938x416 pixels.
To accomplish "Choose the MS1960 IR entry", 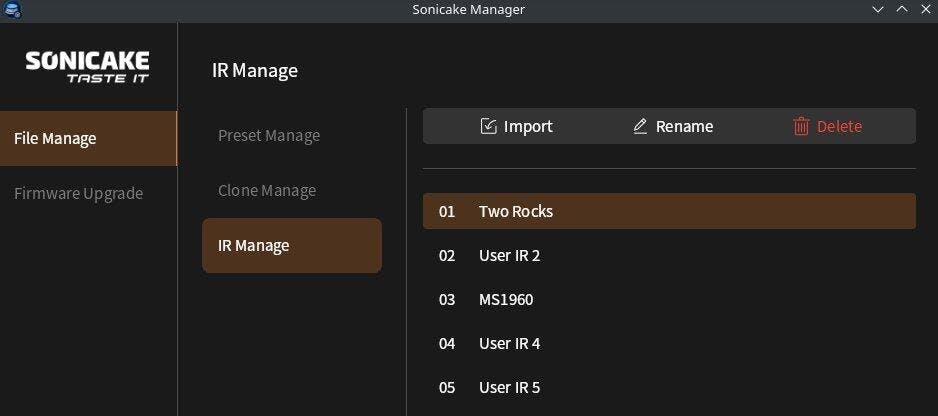I will click(x=668, y=299).
